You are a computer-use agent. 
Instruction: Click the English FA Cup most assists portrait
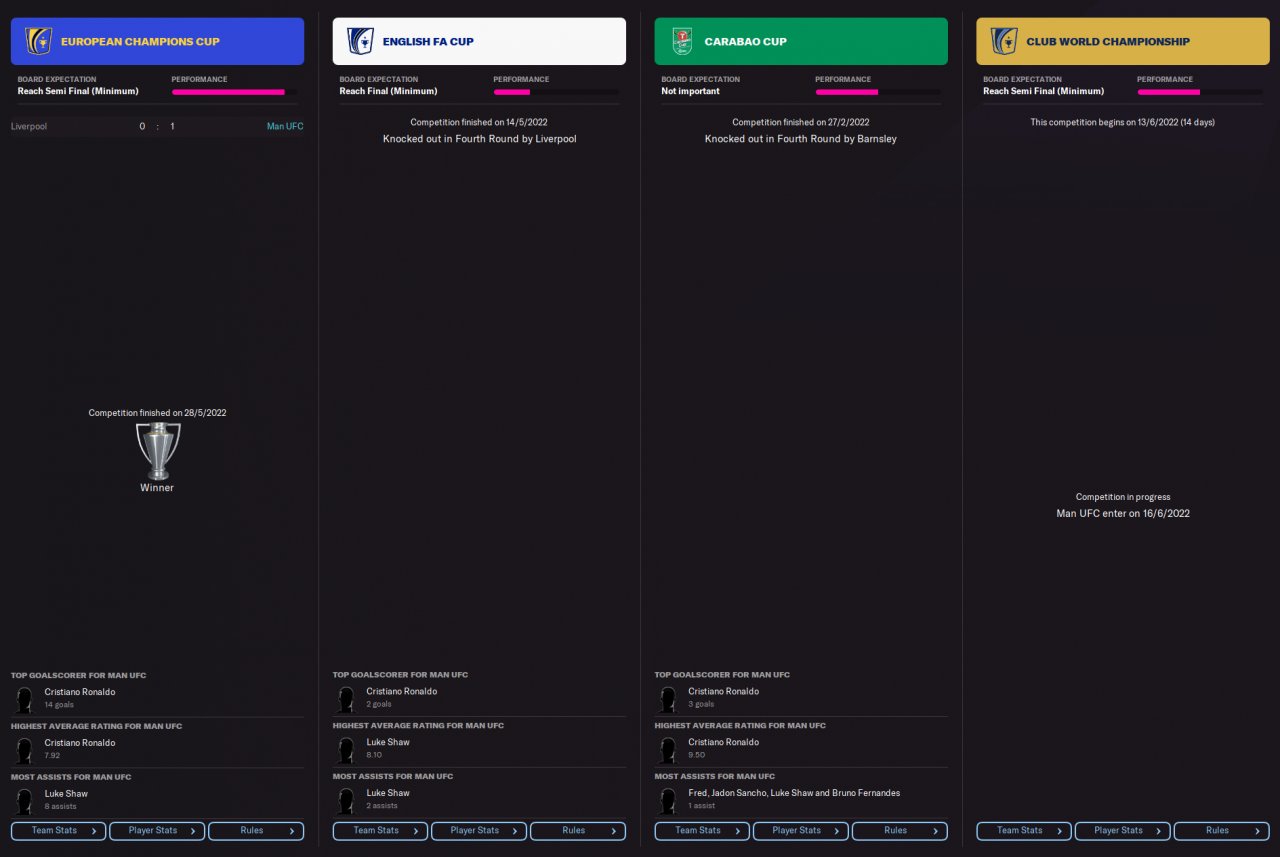346,801
